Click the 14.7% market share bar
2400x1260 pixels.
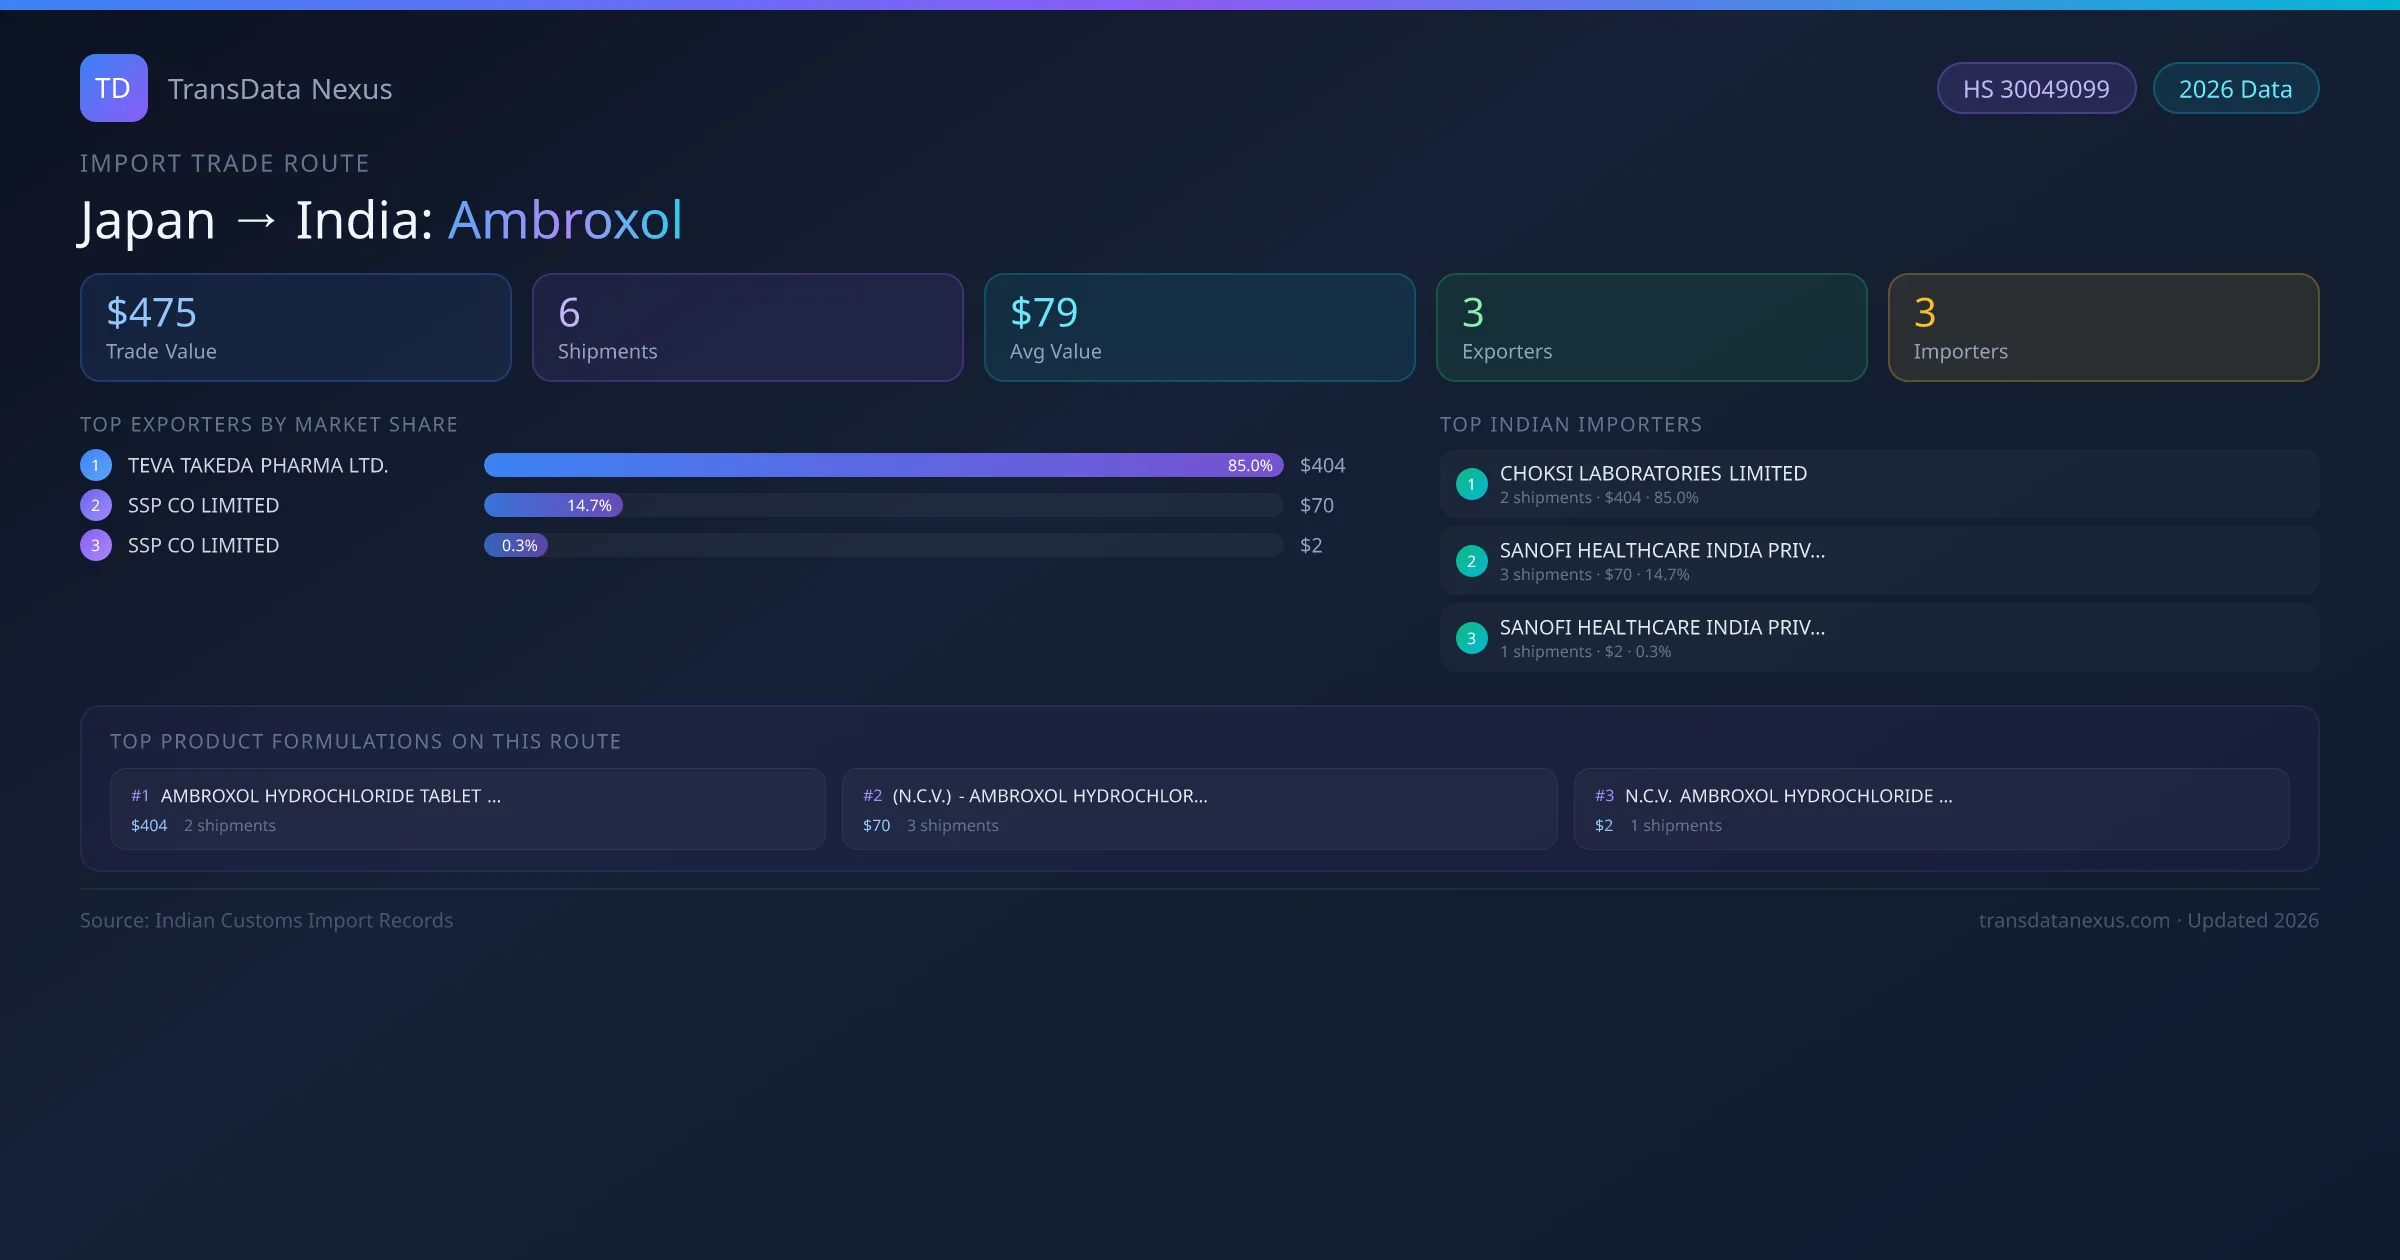554,505
